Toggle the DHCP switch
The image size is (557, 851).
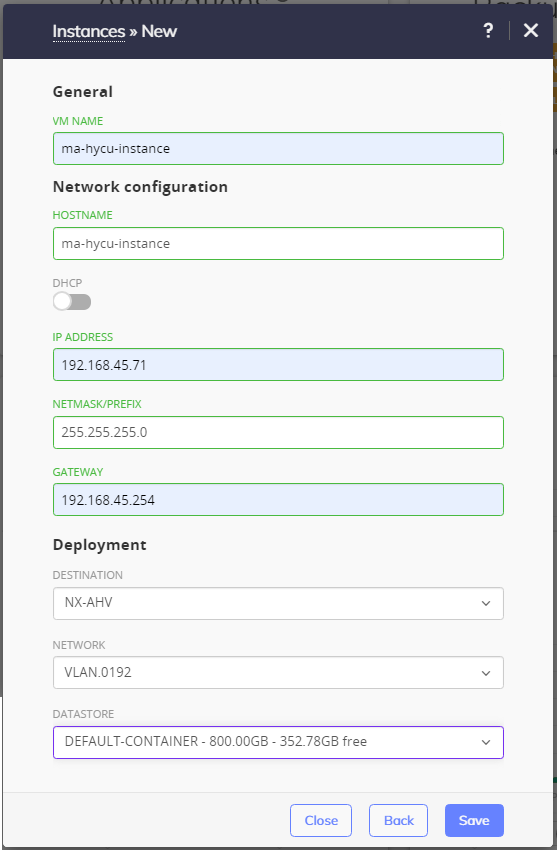tap(72, 301)
